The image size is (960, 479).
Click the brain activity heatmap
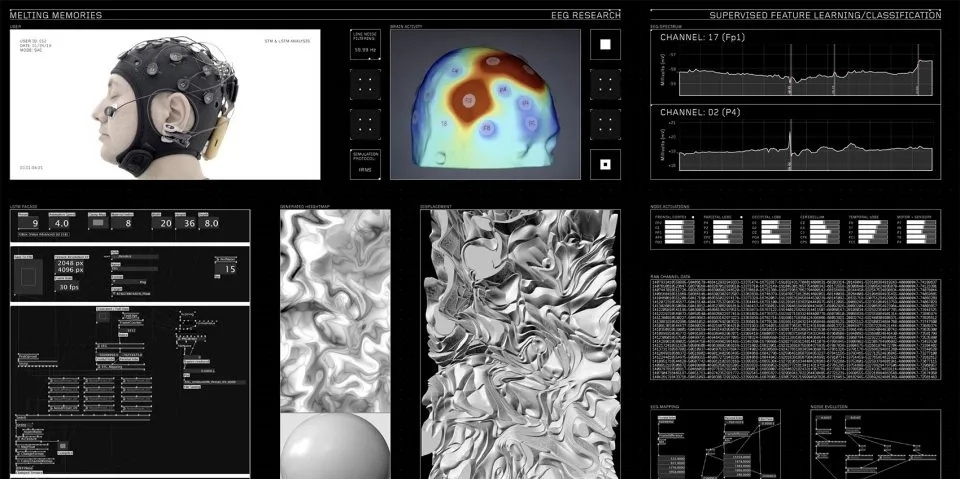tap(485, 104)
